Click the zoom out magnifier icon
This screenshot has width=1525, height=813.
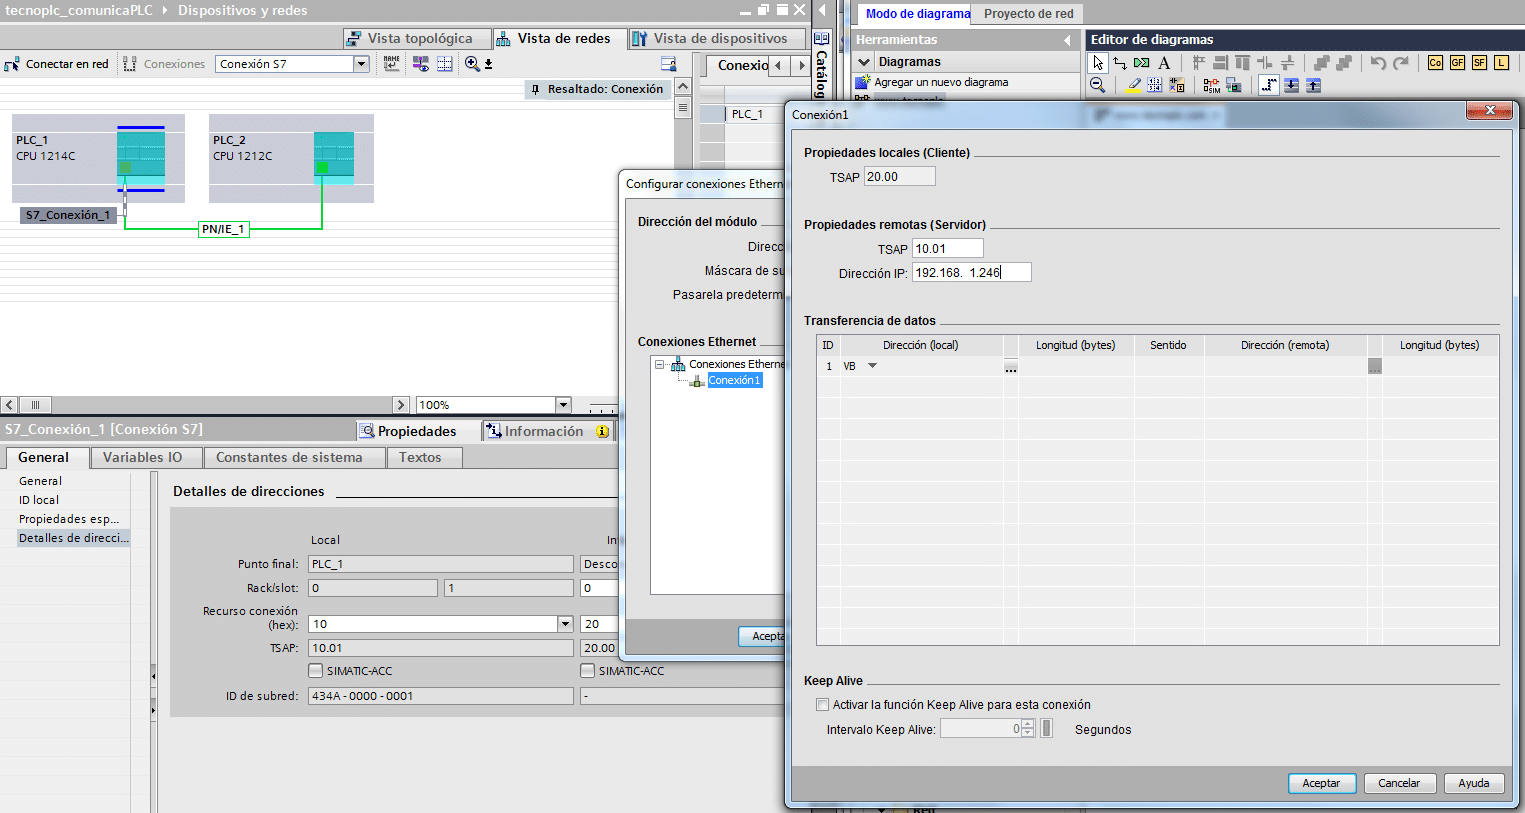point(1098,85)
